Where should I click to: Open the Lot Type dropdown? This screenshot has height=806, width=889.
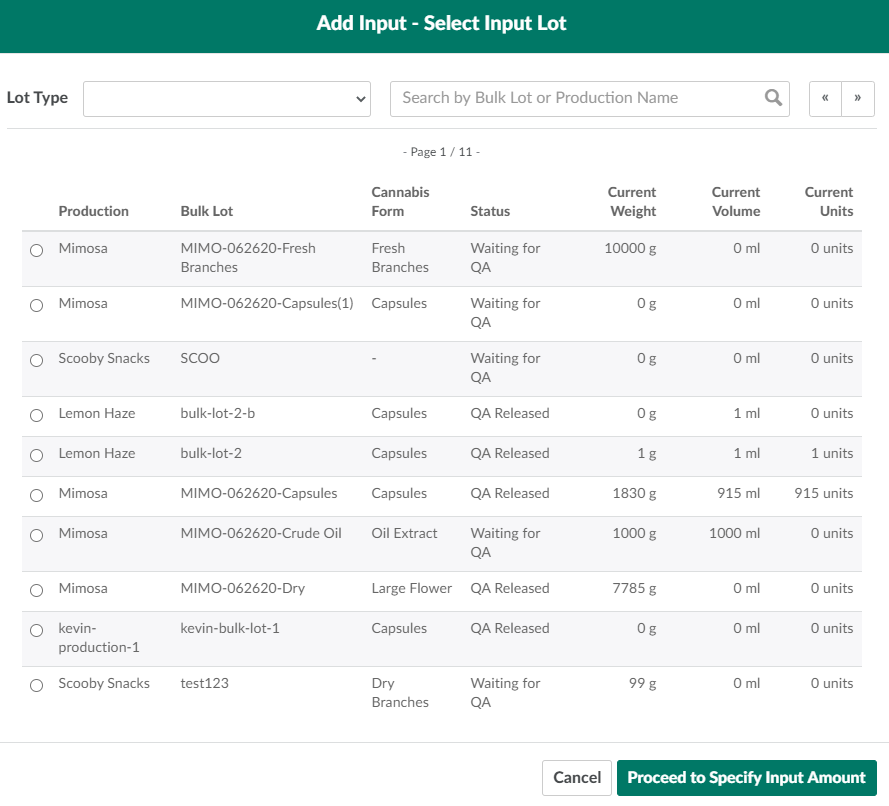click(226, 99)
